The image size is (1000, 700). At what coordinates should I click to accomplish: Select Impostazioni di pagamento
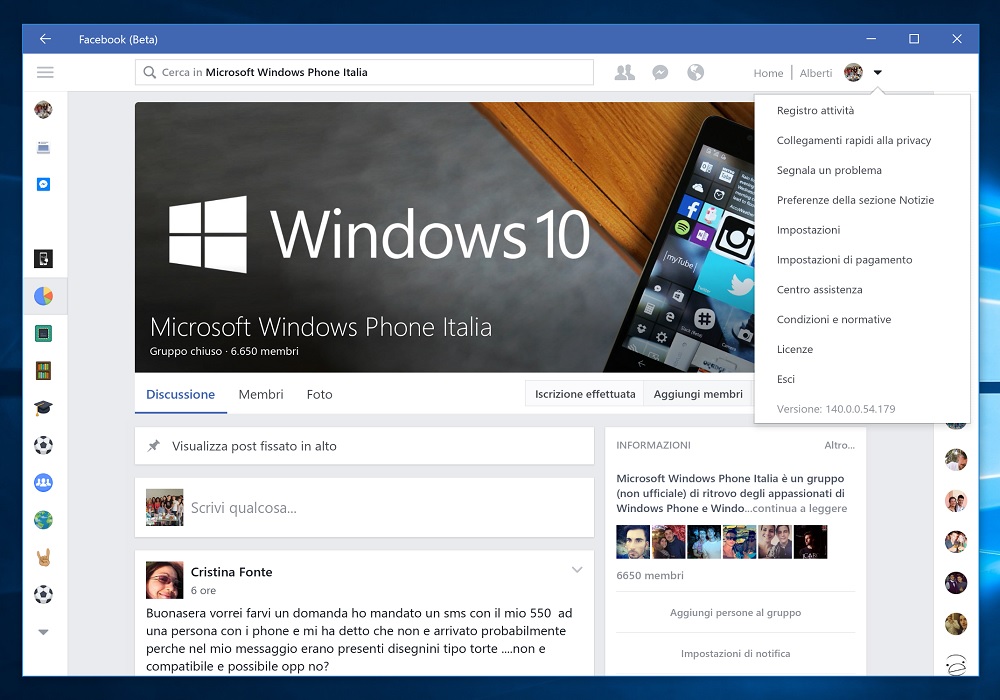pos(844,260)
